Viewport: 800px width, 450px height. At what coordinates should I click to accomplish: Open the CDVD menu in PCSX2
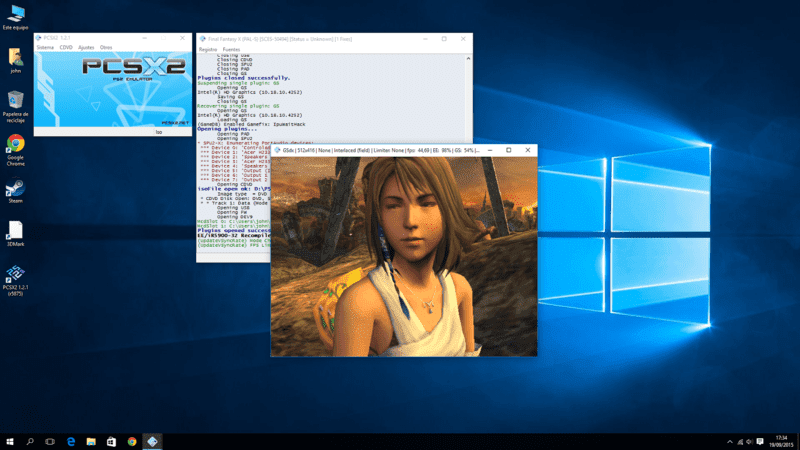click(66, 47)
